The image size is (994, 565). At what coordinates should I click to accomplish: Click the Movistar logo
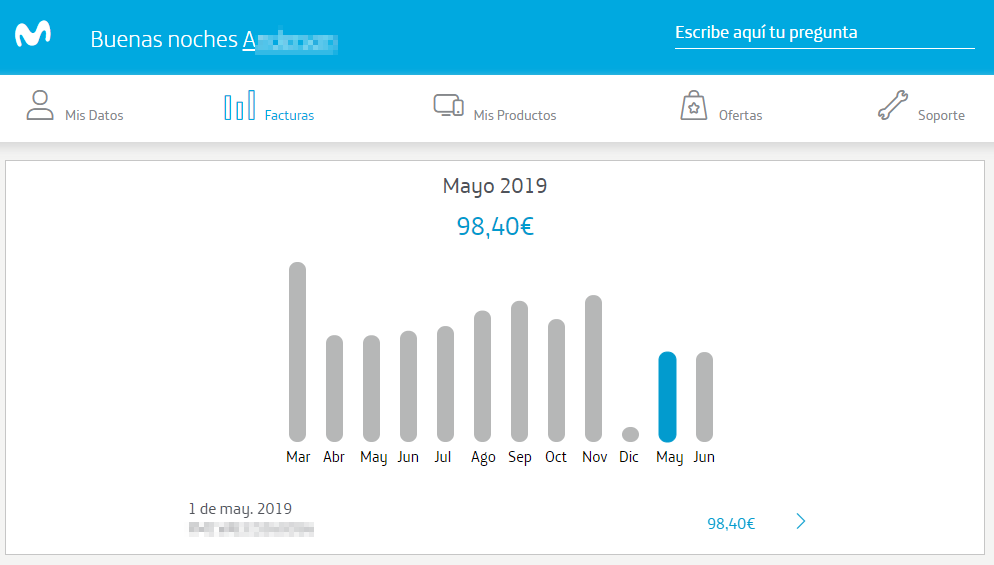click(x=33, y=36)
